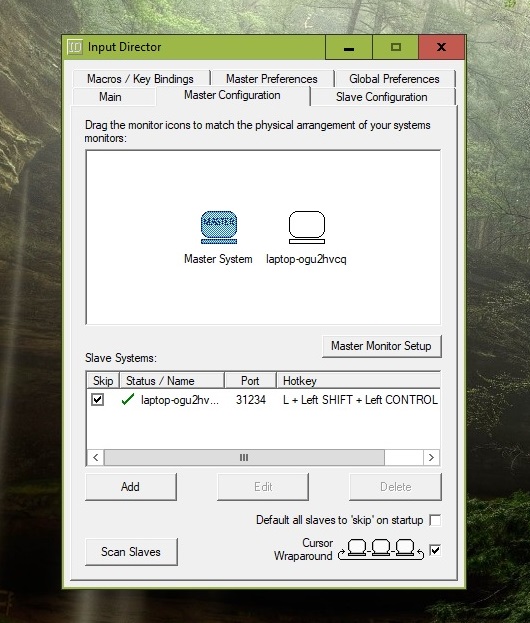Viewport: 530px width, 623px height.
Task: Minimize the Input Director window
Action: [x=349, y=47]
